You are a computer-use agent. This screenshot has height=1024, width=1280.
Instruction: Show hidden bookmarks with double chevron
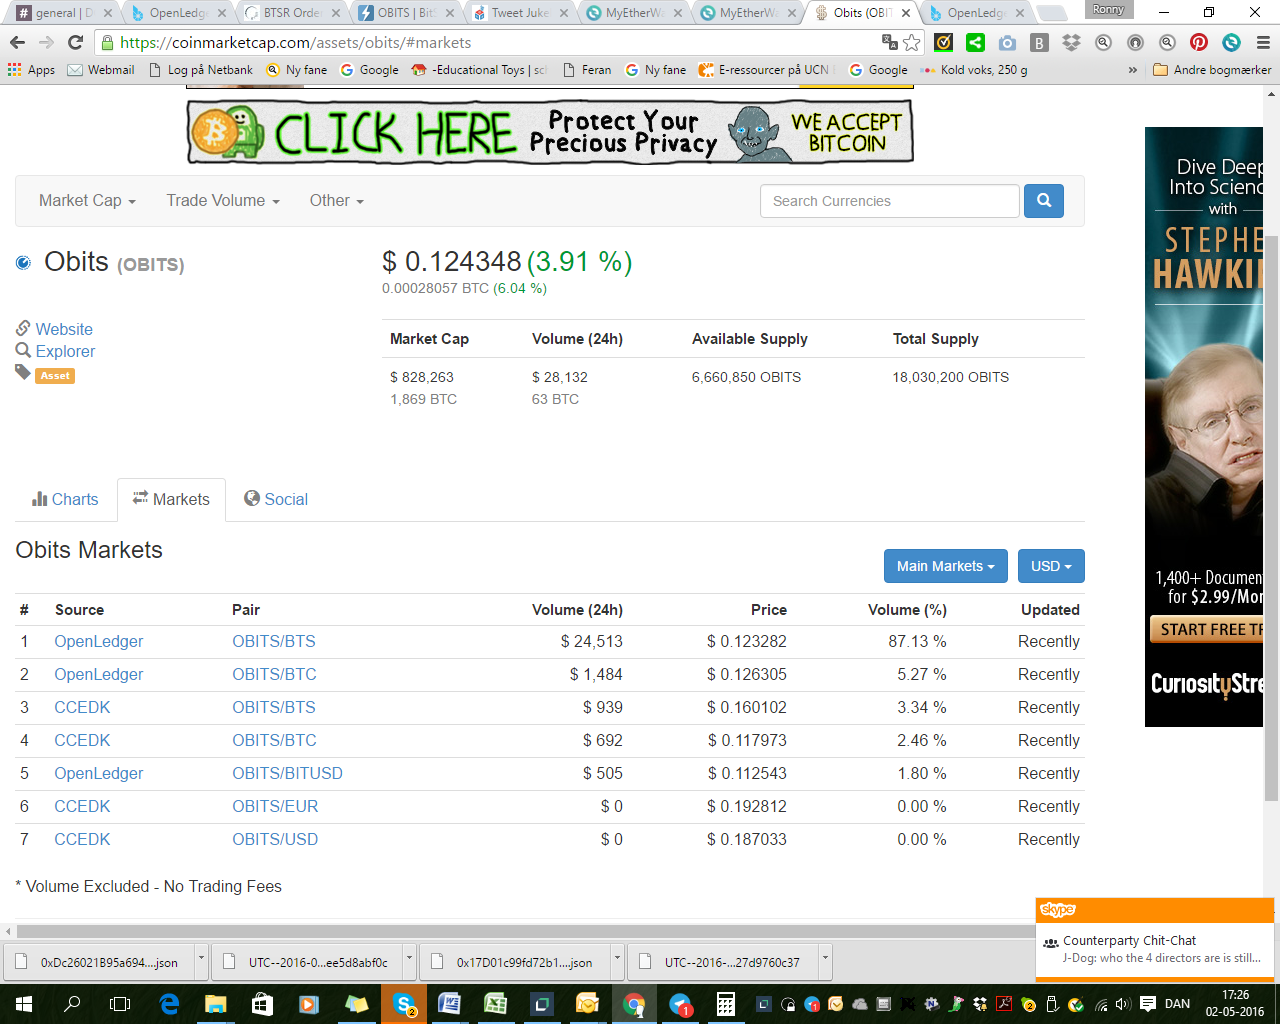tap(1133, 70)
